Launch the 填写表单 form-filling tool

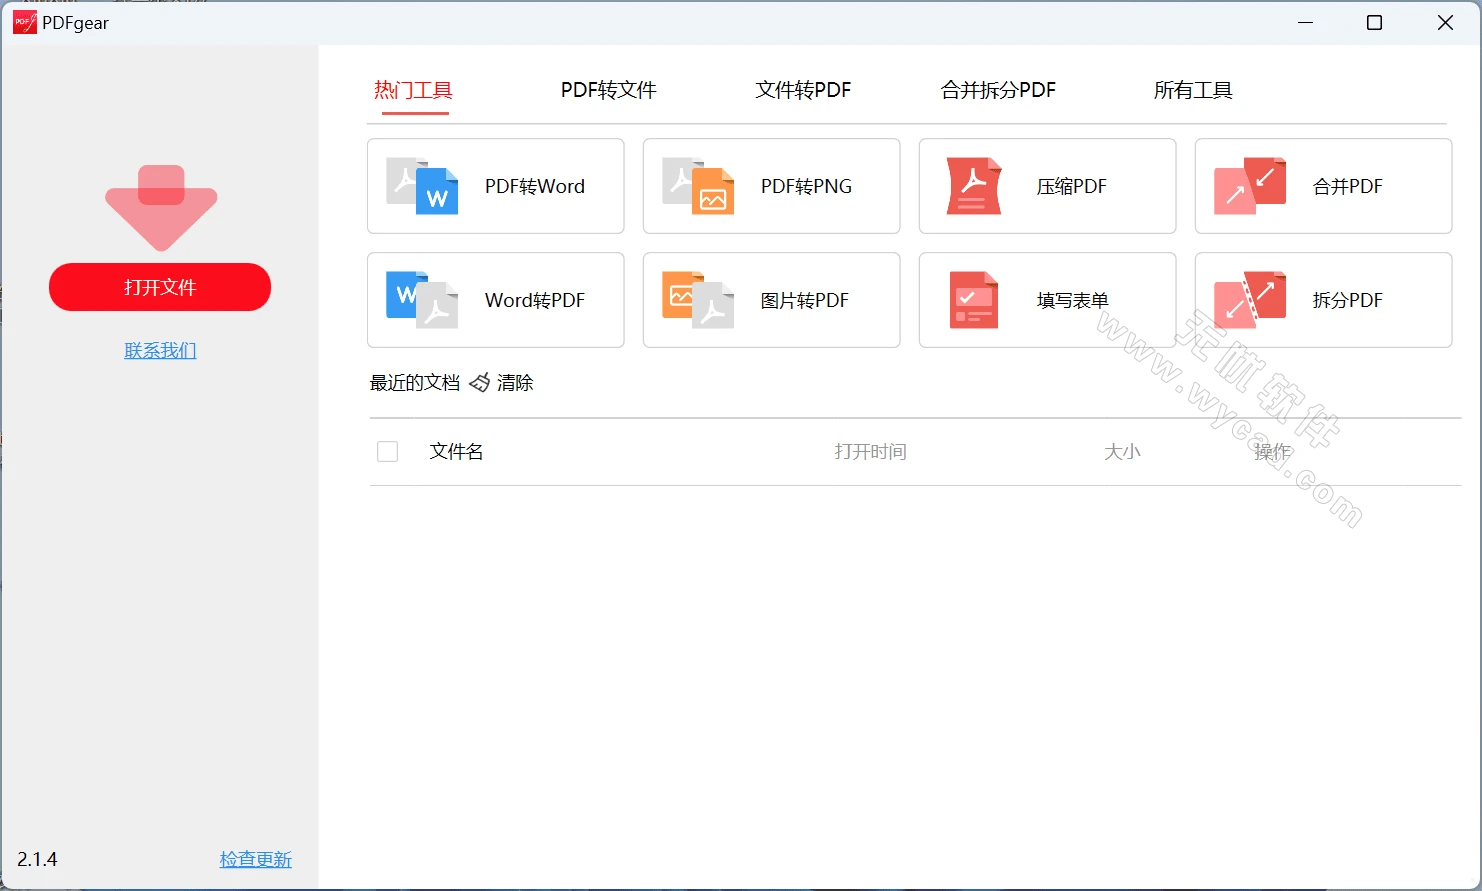click(1046, 300)
